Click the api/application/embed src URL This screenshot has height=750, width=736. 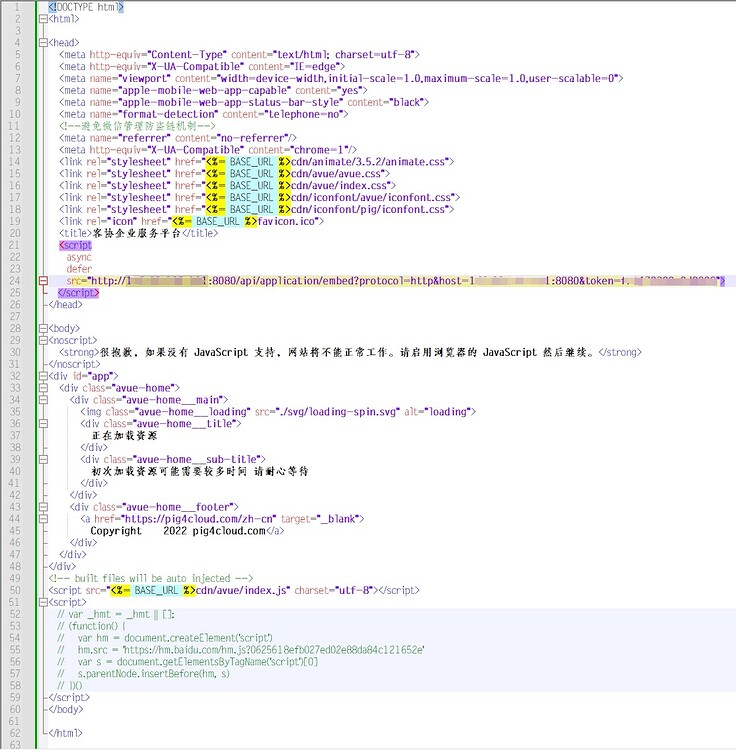(406, 281)
